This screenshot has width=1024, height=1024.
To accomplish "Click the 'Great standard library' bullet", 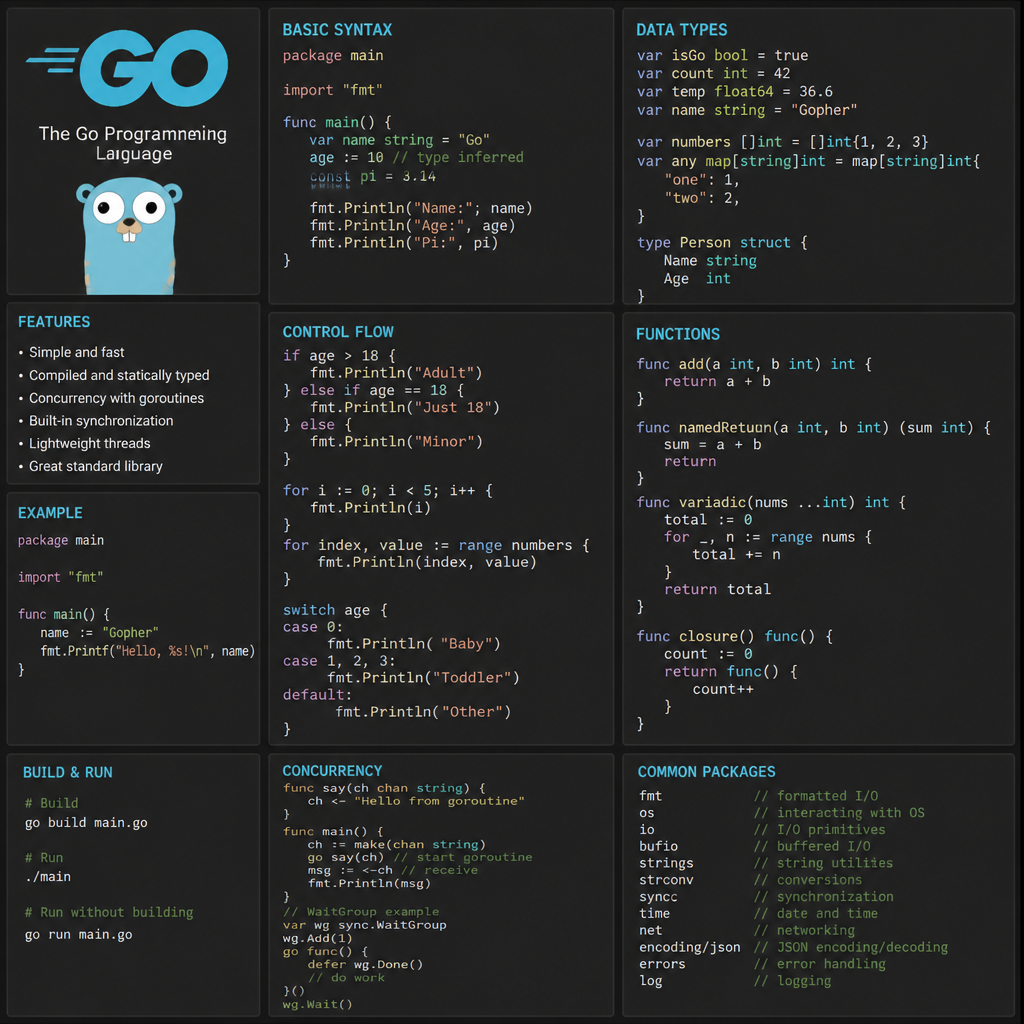I will click(x=90, y=466).
